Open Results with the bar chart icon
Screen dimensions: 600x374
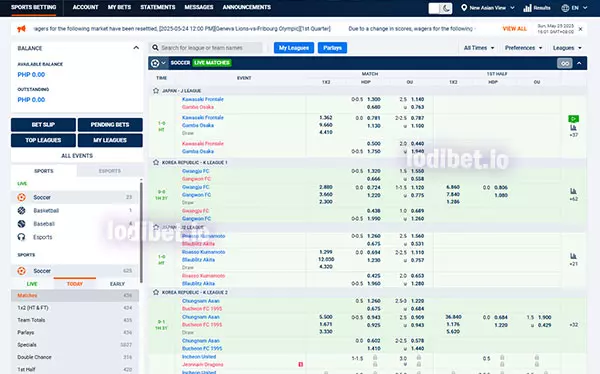(x=537, y=8)
